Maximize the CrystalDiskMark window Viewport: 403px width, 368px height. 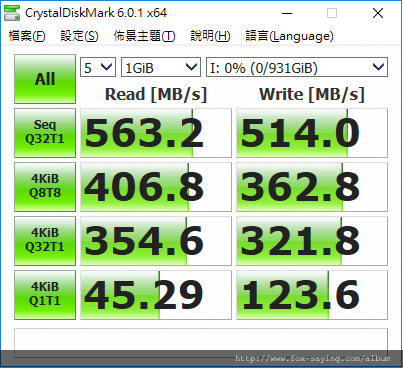click(332, 13)
